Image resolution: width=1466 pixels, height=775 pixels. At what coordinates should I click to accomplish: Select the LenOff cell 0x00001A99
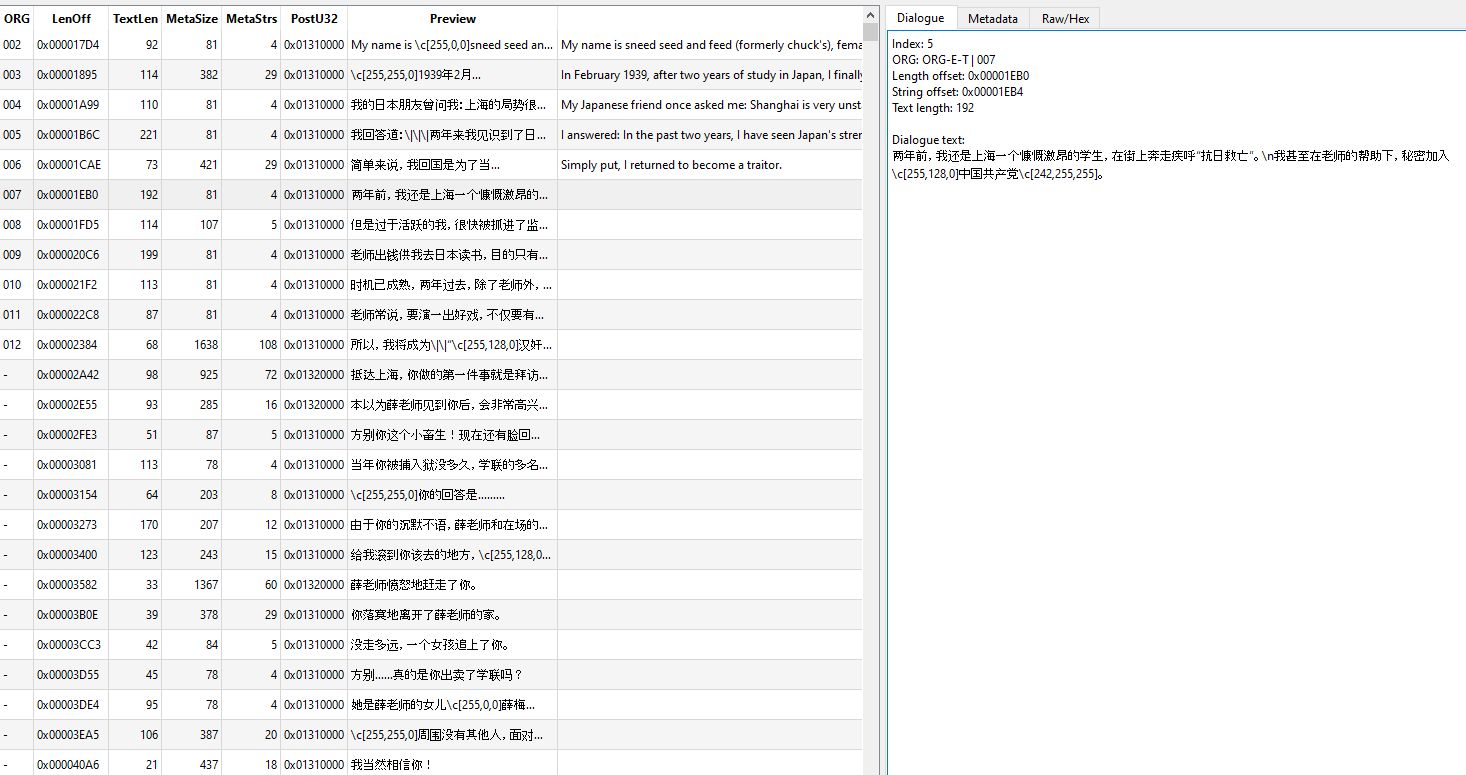pos(69,105)
